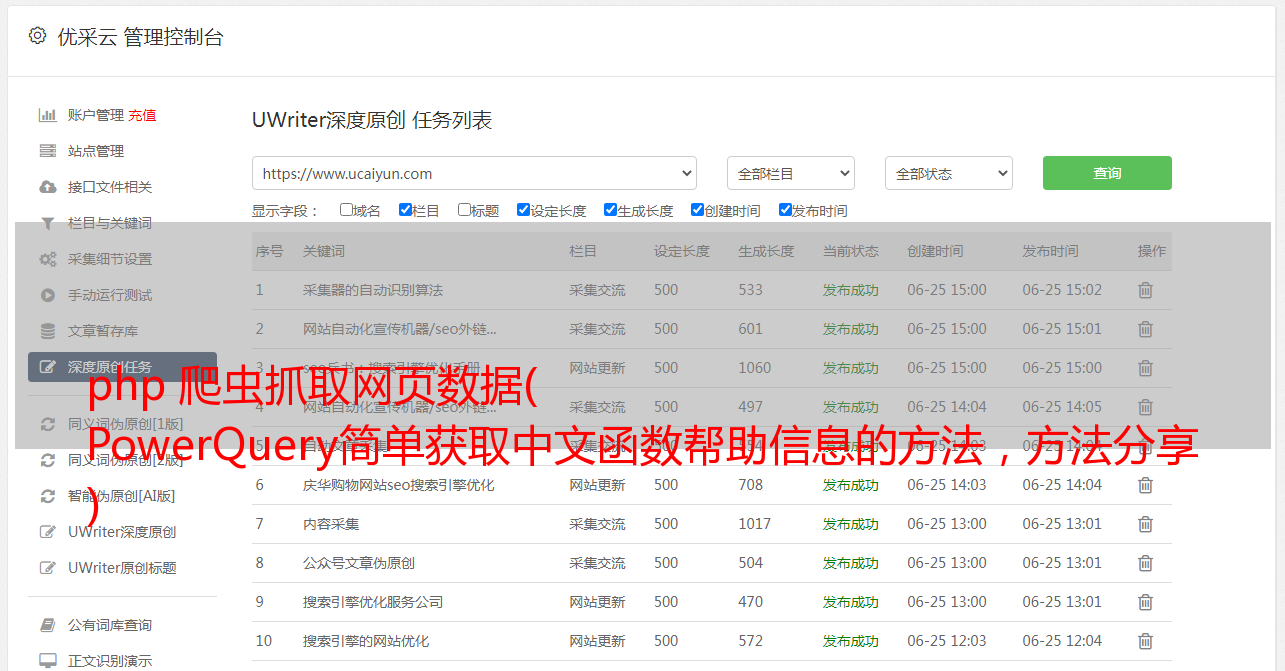Open UWriter深度原创 in the sidebar
1285x671 pixels.
coord(121,532)
